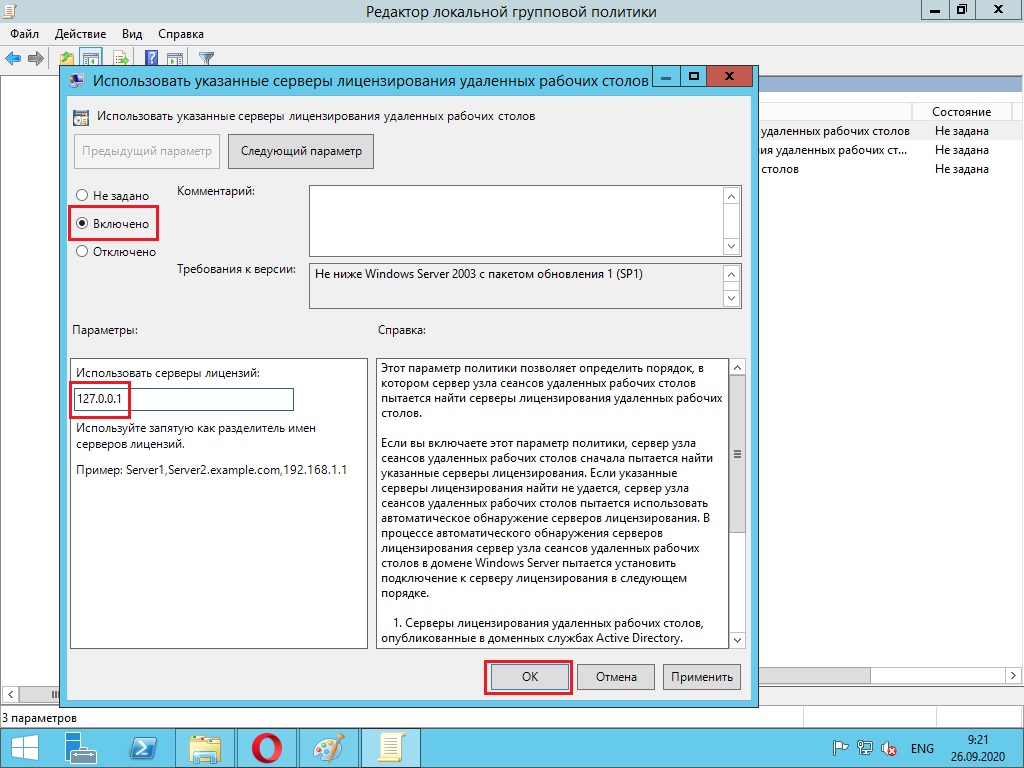The height and width of the screenshot is (768, 1024).
Task: Click the blue Back arrow in main toolbar
Action: 13,58
